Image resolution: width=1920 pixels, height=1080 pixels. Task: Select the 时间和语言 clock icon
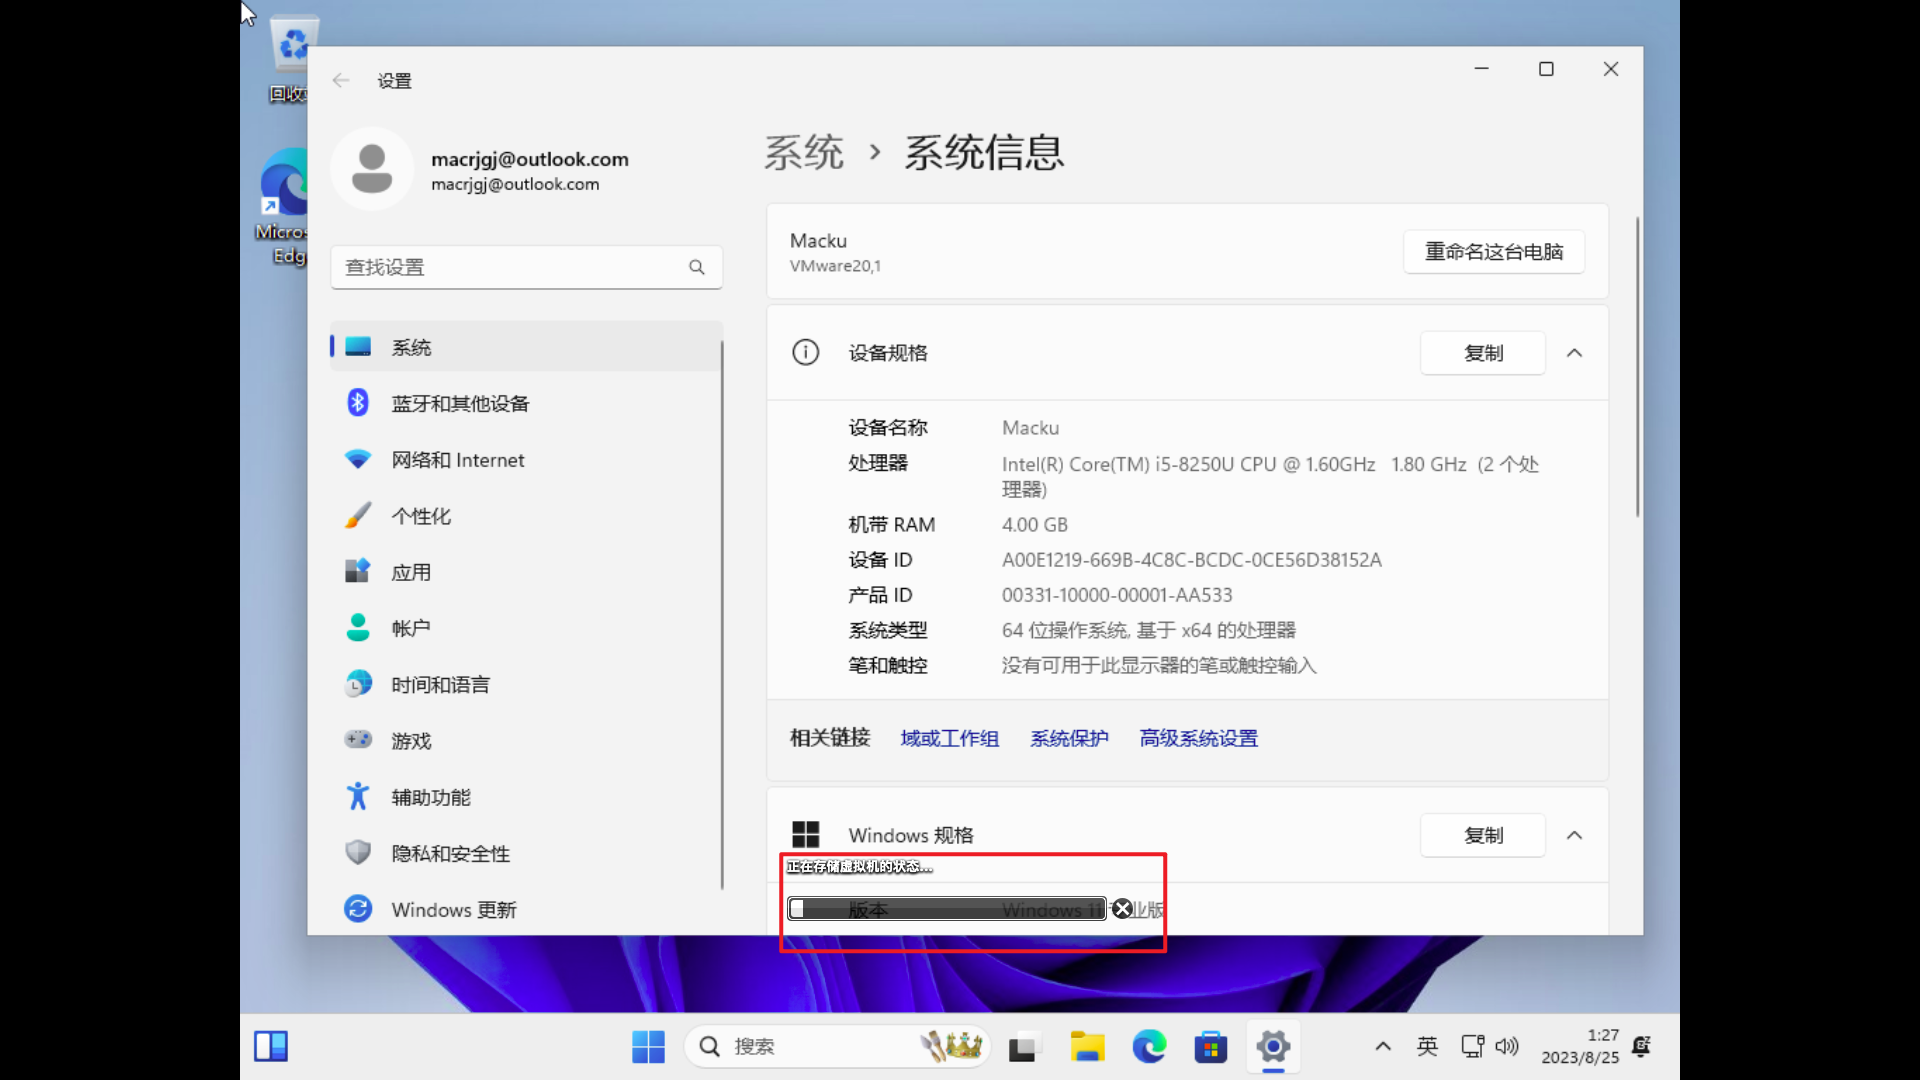coord(358,684)
